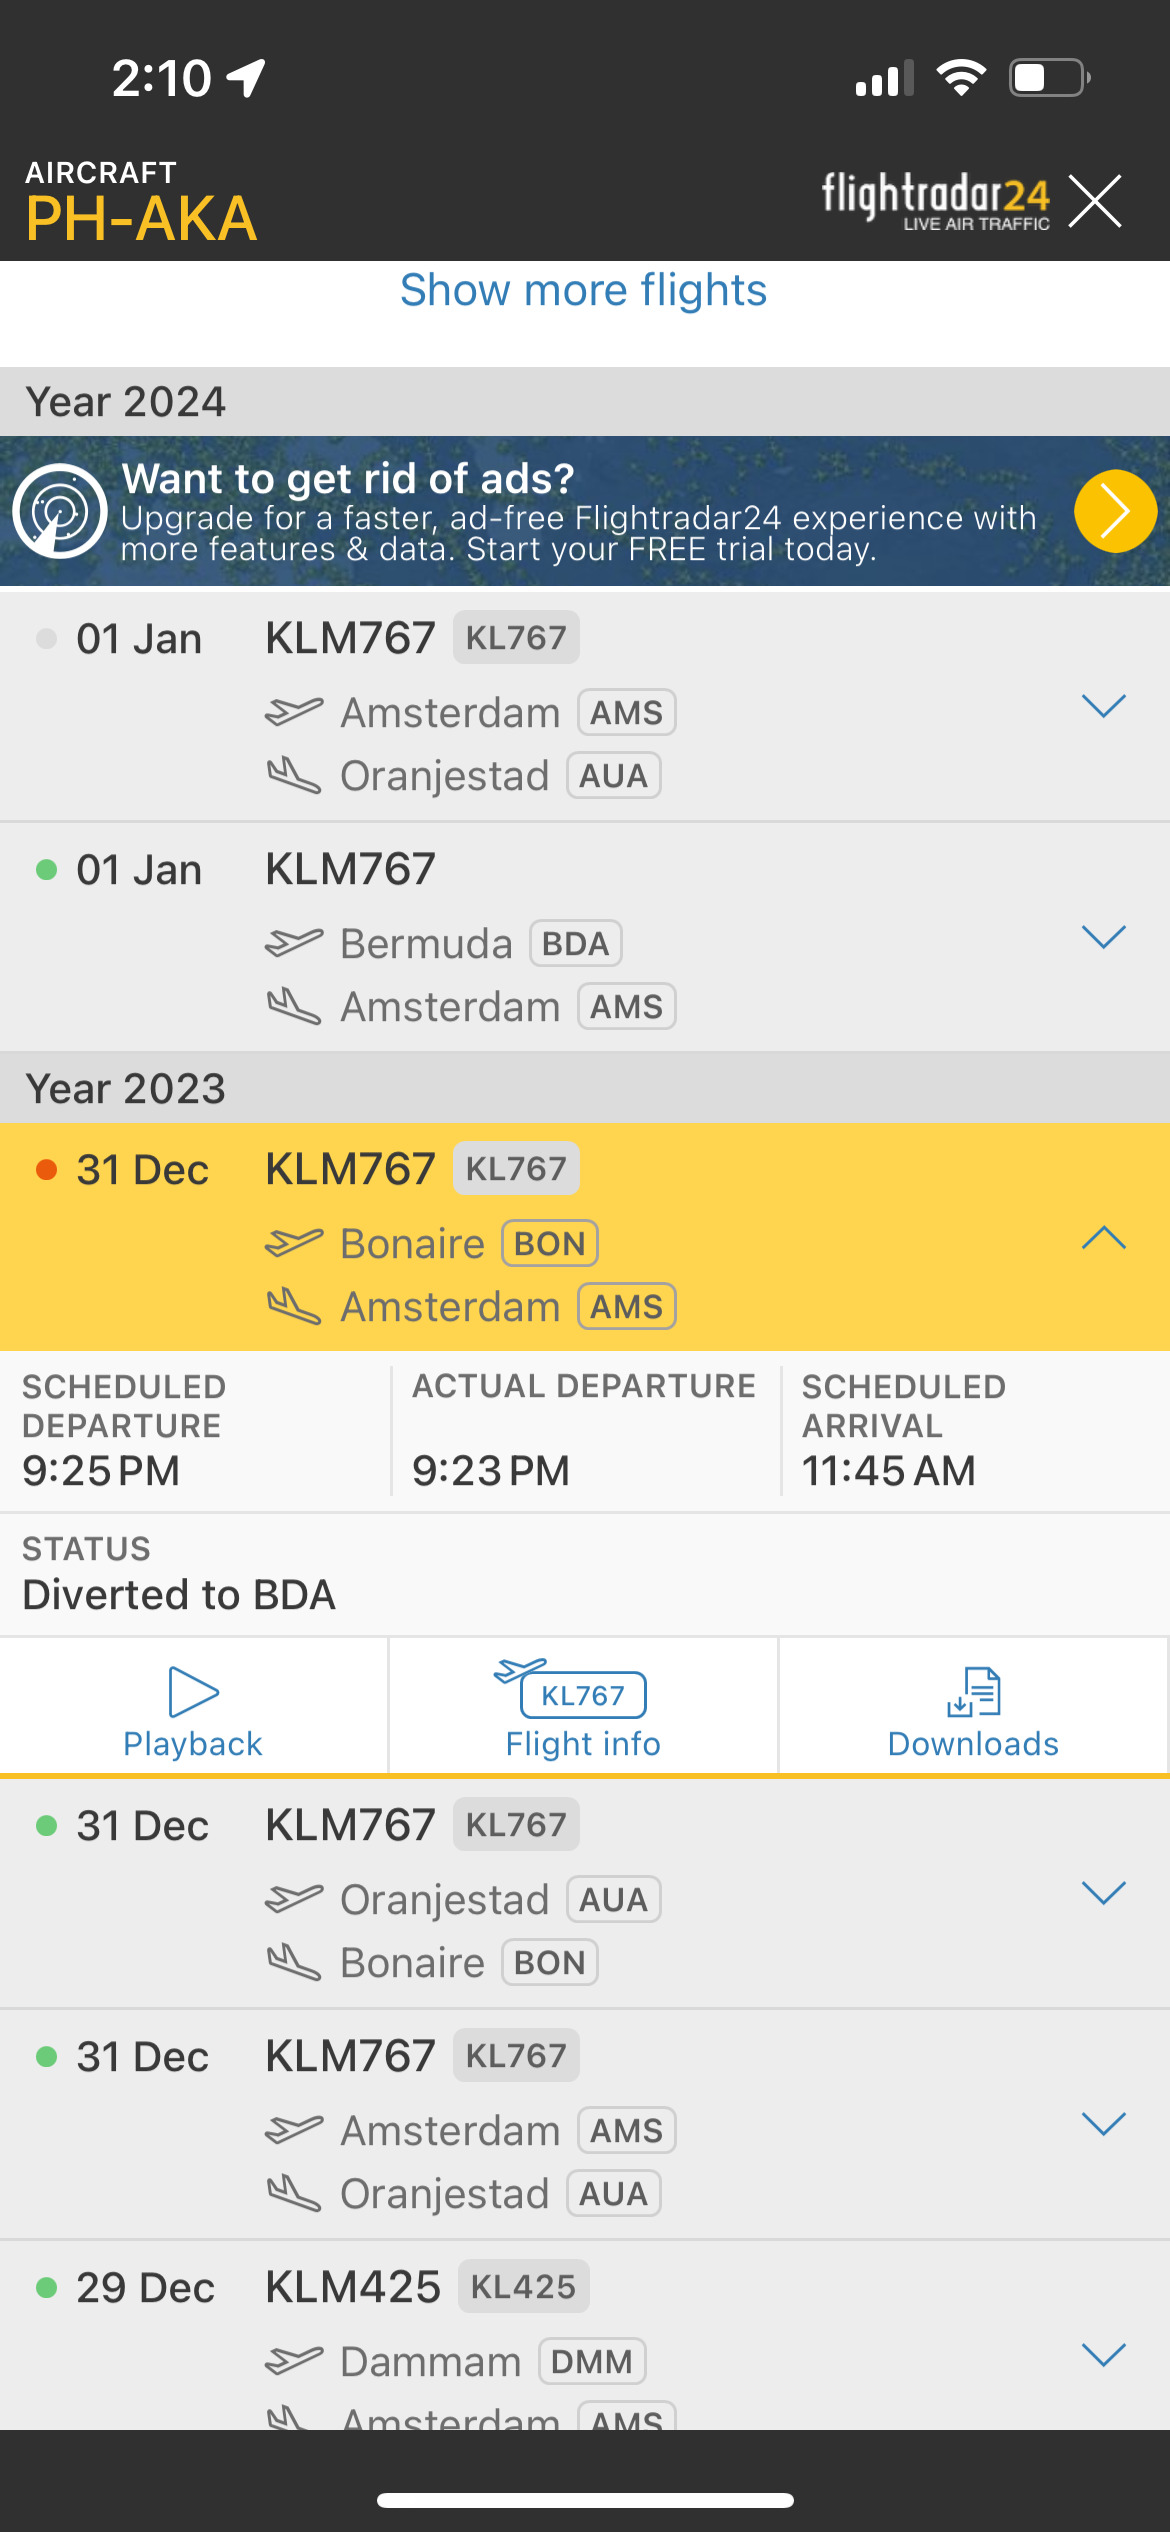Tap the KL767 flight number badge on 01 Jan
Image resolution: width=1170 pixels, height=2532 pixels.
[516, 637]
